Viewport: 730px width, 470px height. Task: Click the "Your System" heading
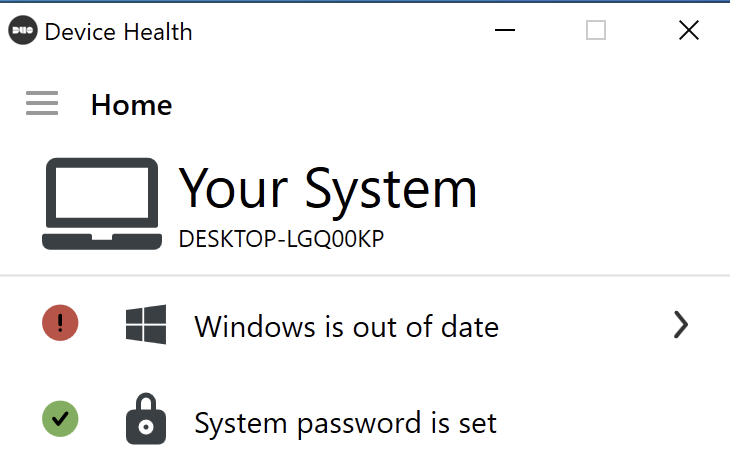pyautogui.click(x=327, y=188)
